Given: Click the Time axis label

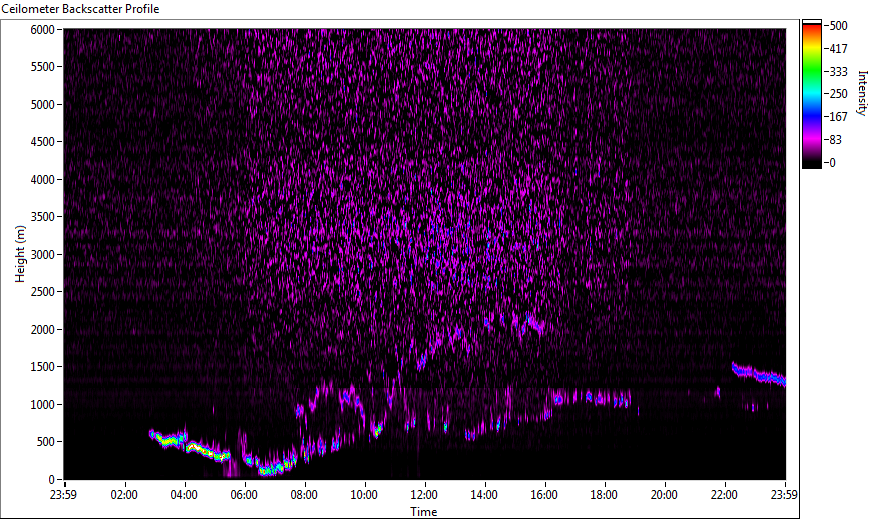Looking at the screenshot, I should pos(423,512).
